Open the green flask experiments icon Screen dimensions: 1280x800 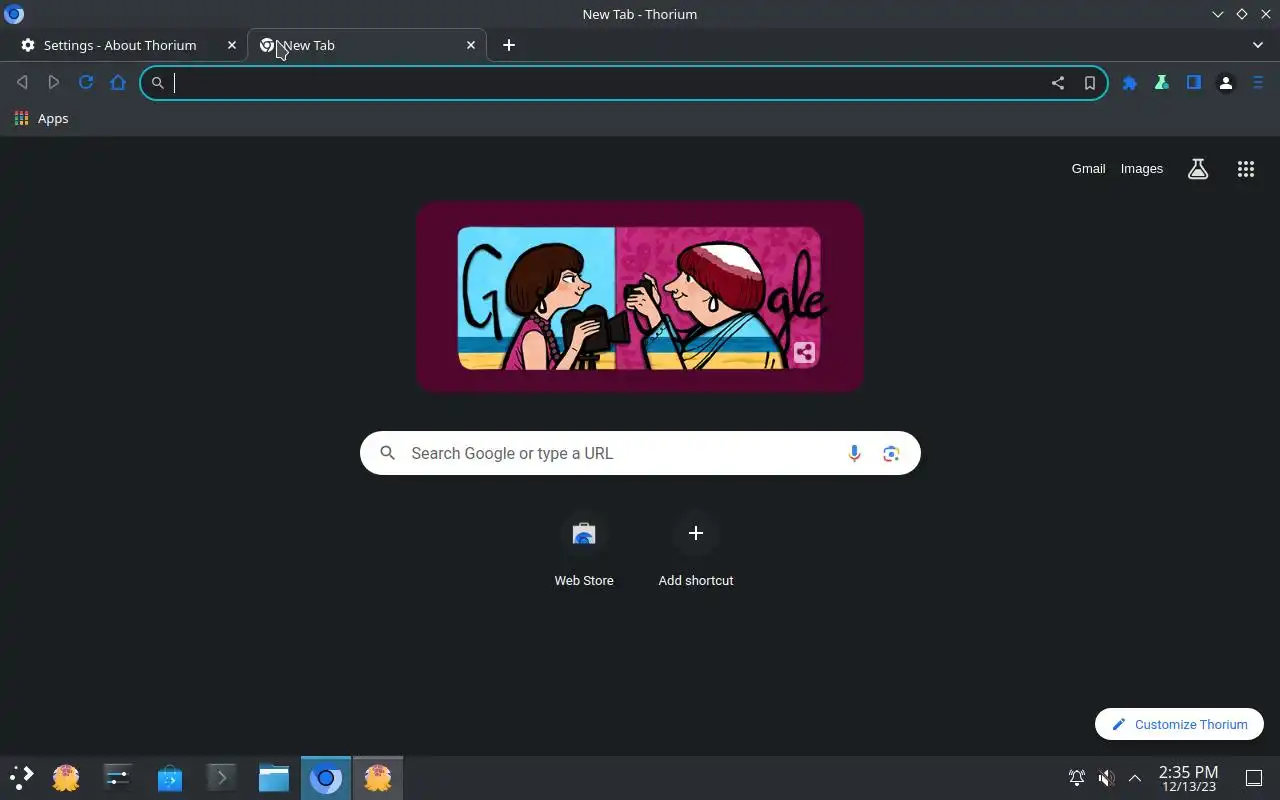tap(1162, 83)
